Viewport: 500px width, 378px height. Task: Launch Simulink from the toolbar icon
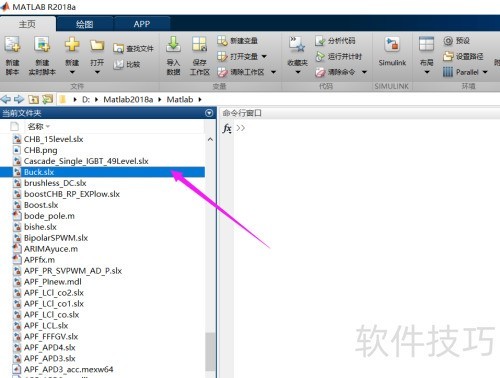392,45
